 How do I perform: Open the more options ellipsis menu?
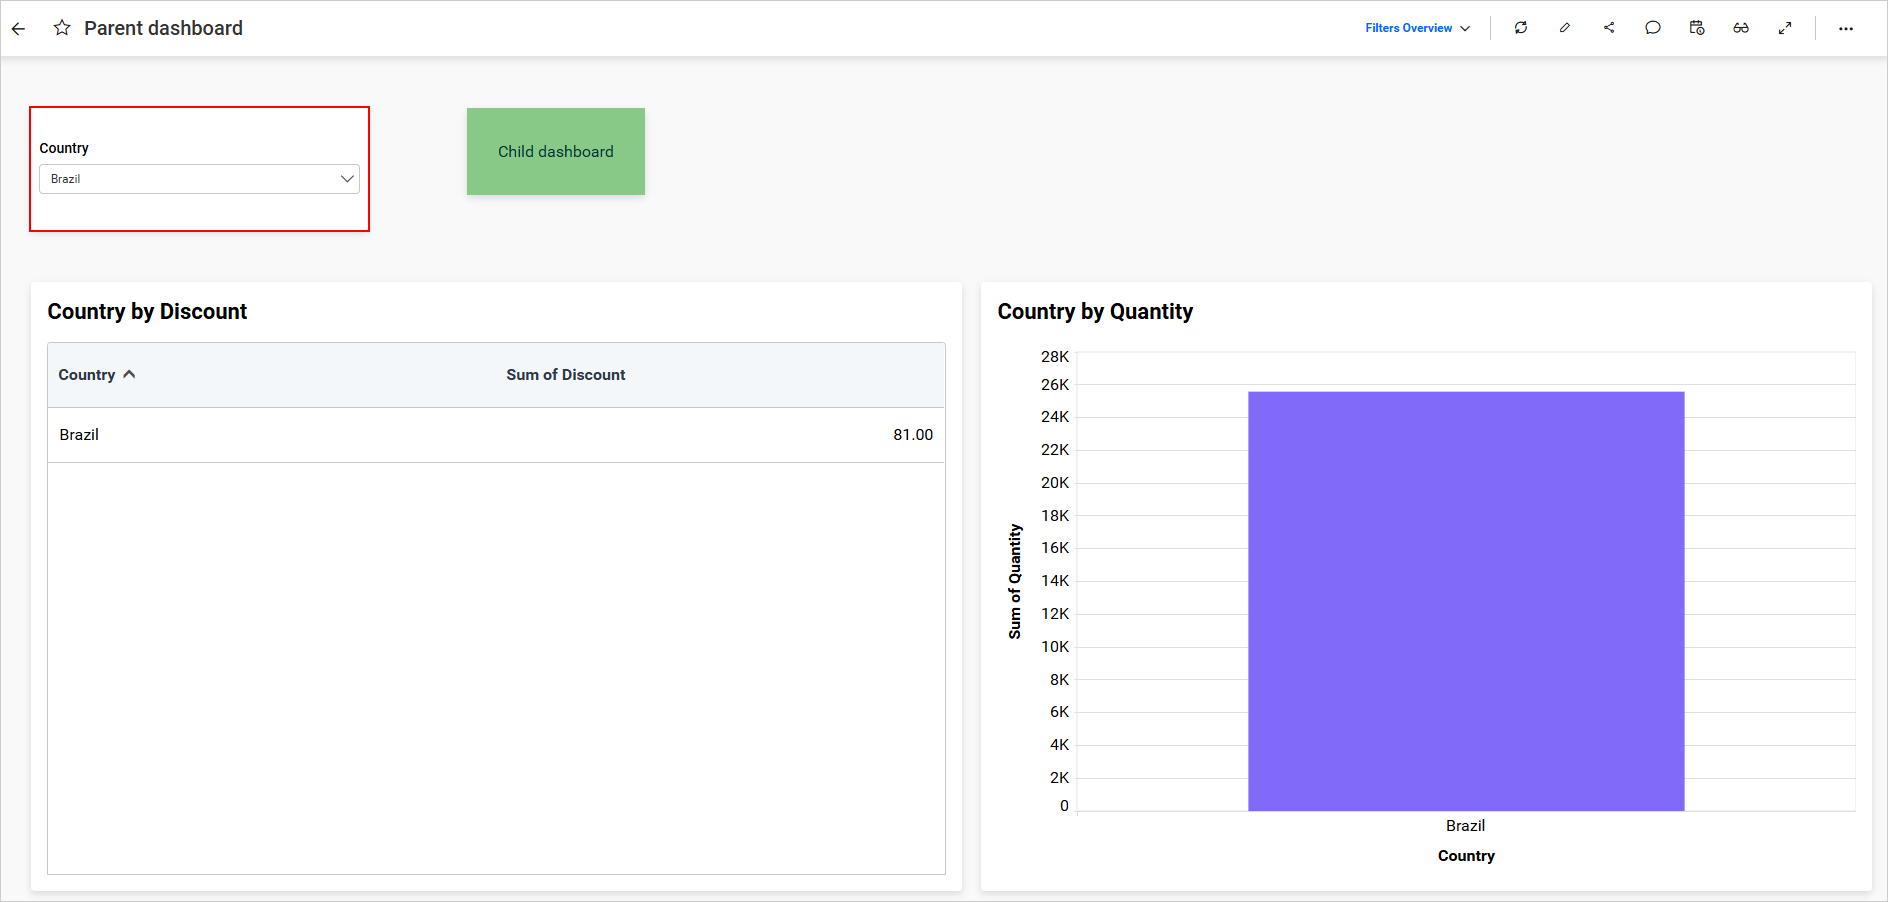tap(1845, 28)
